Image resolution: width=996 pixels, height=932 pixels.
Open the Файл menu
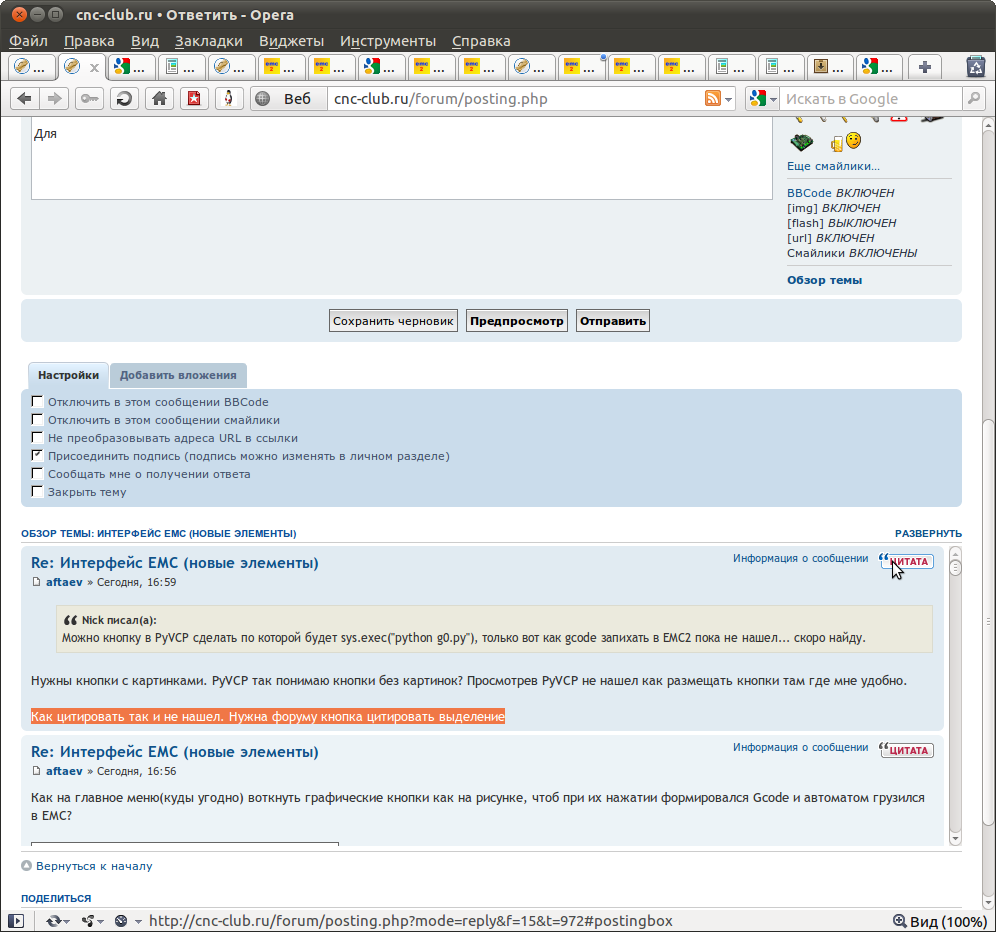pos(29,41)
